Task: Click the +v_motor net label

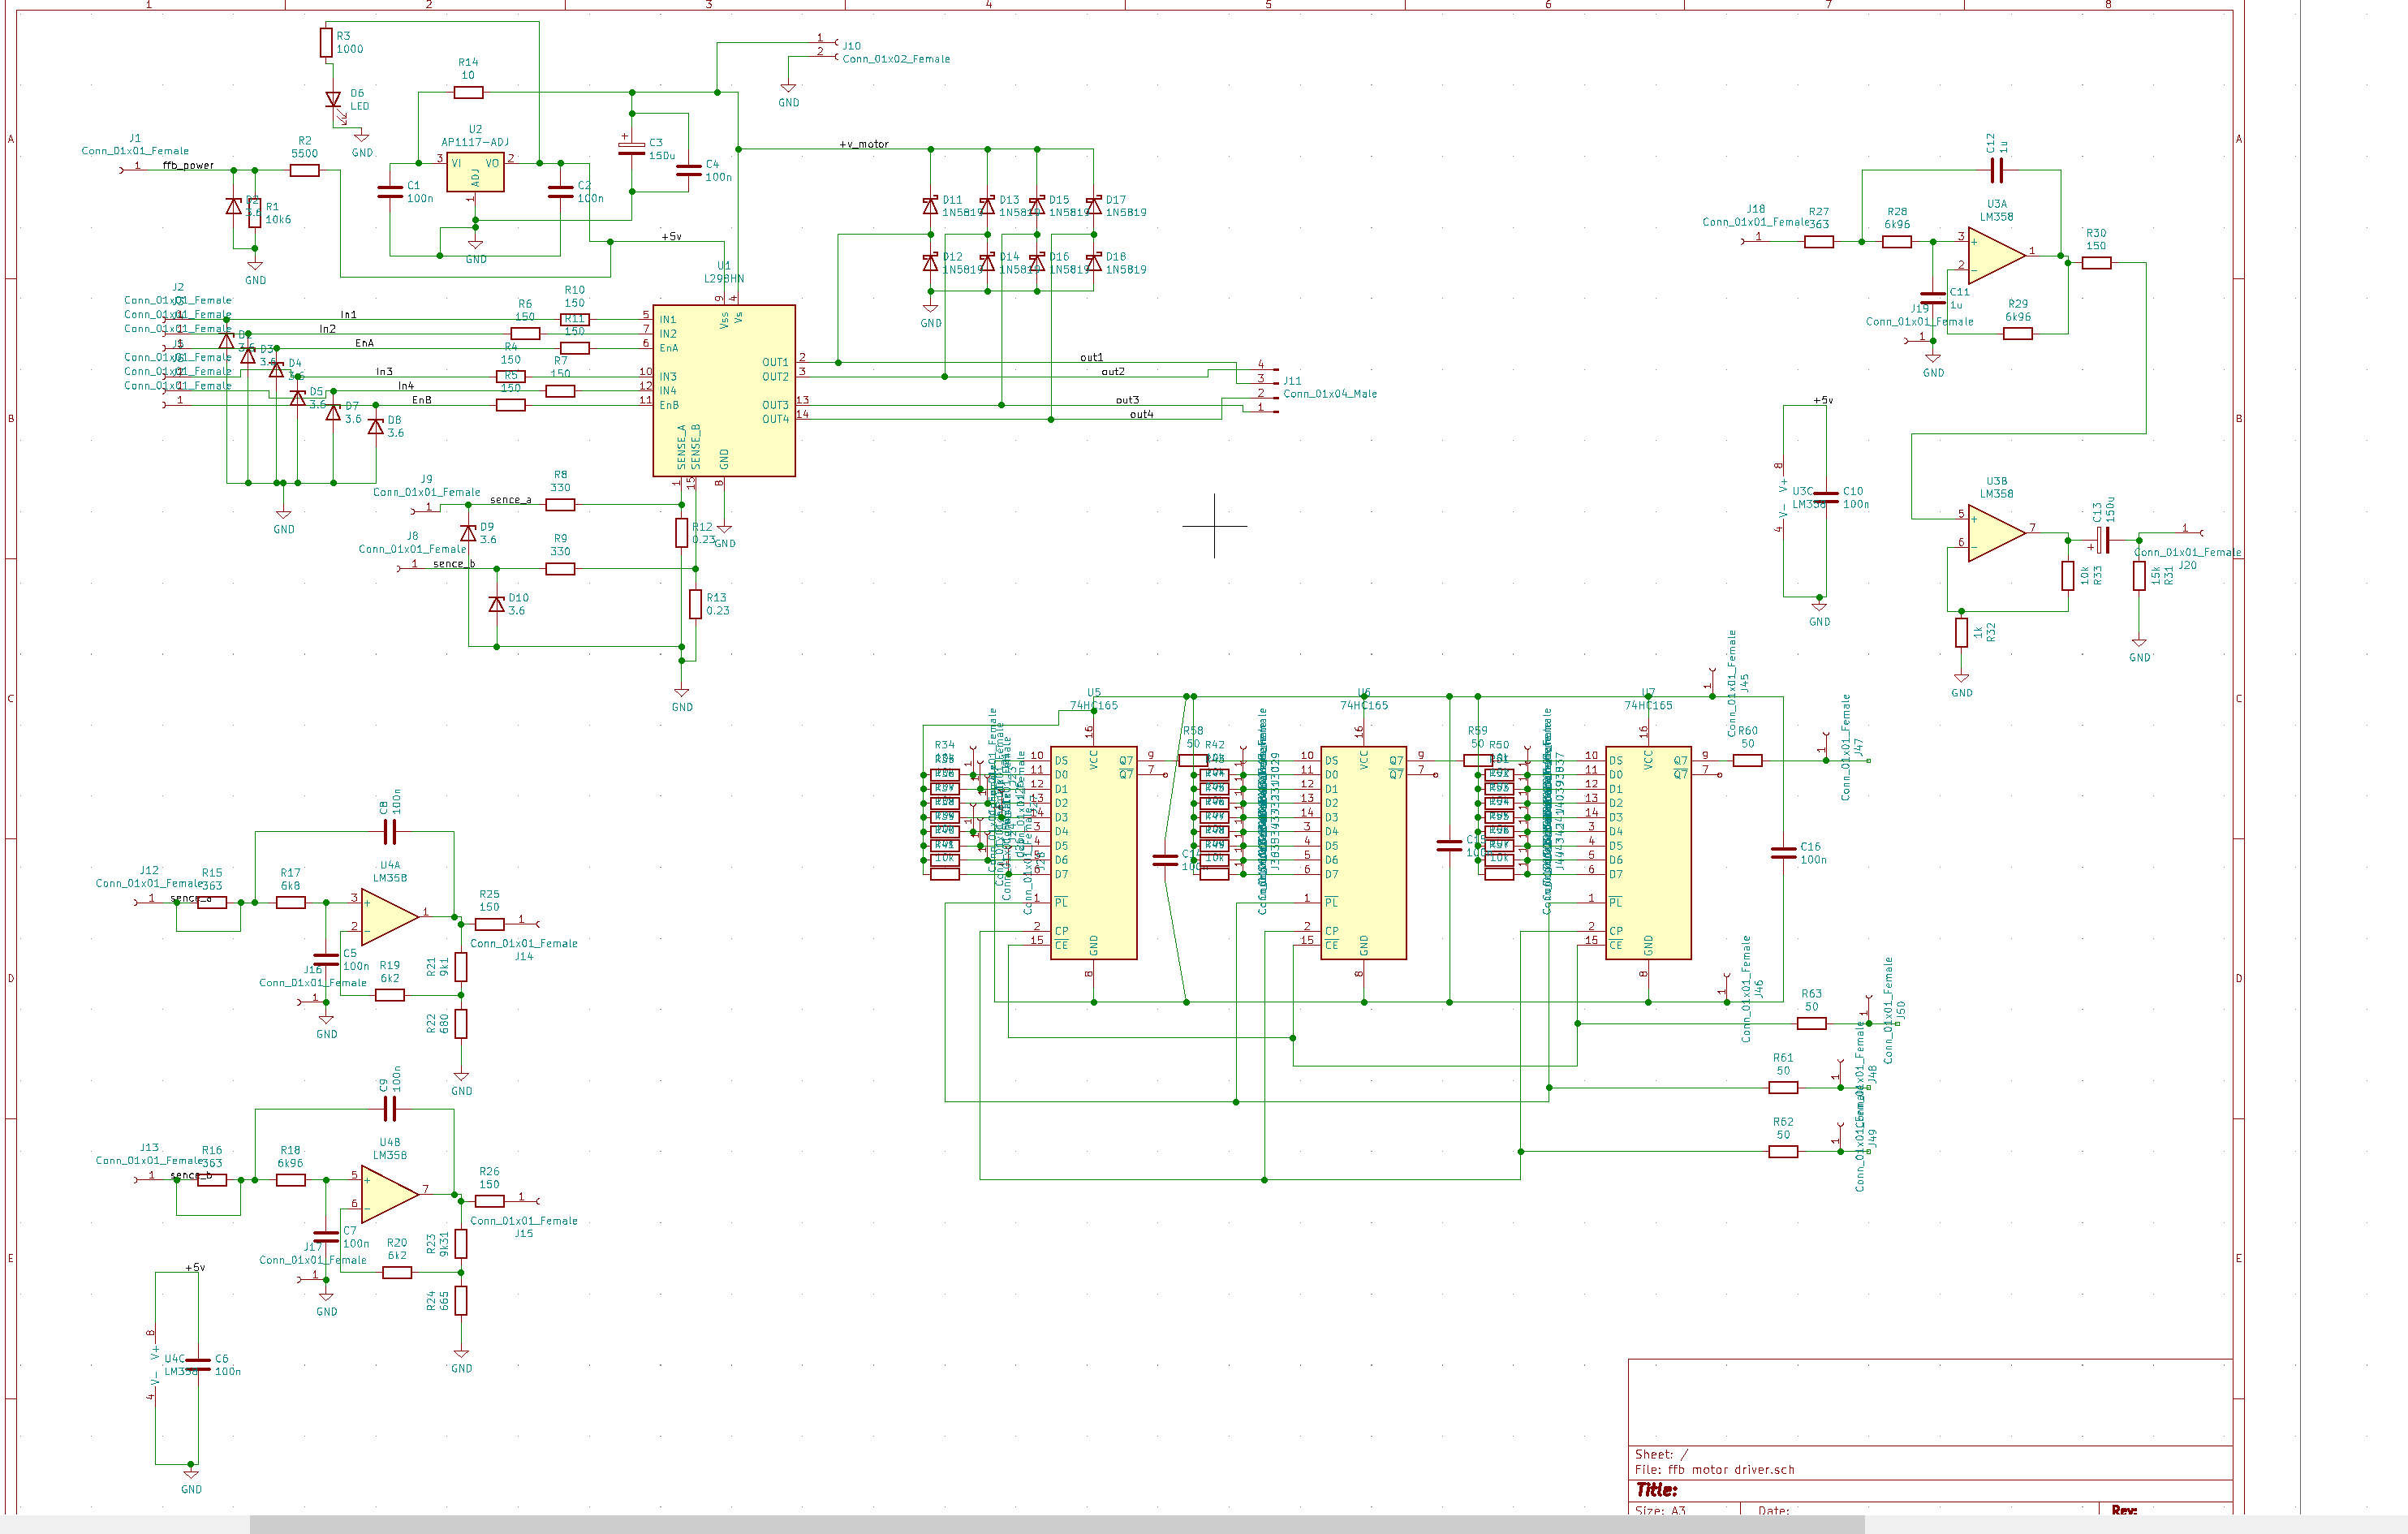Action: (x=864, y=144)
